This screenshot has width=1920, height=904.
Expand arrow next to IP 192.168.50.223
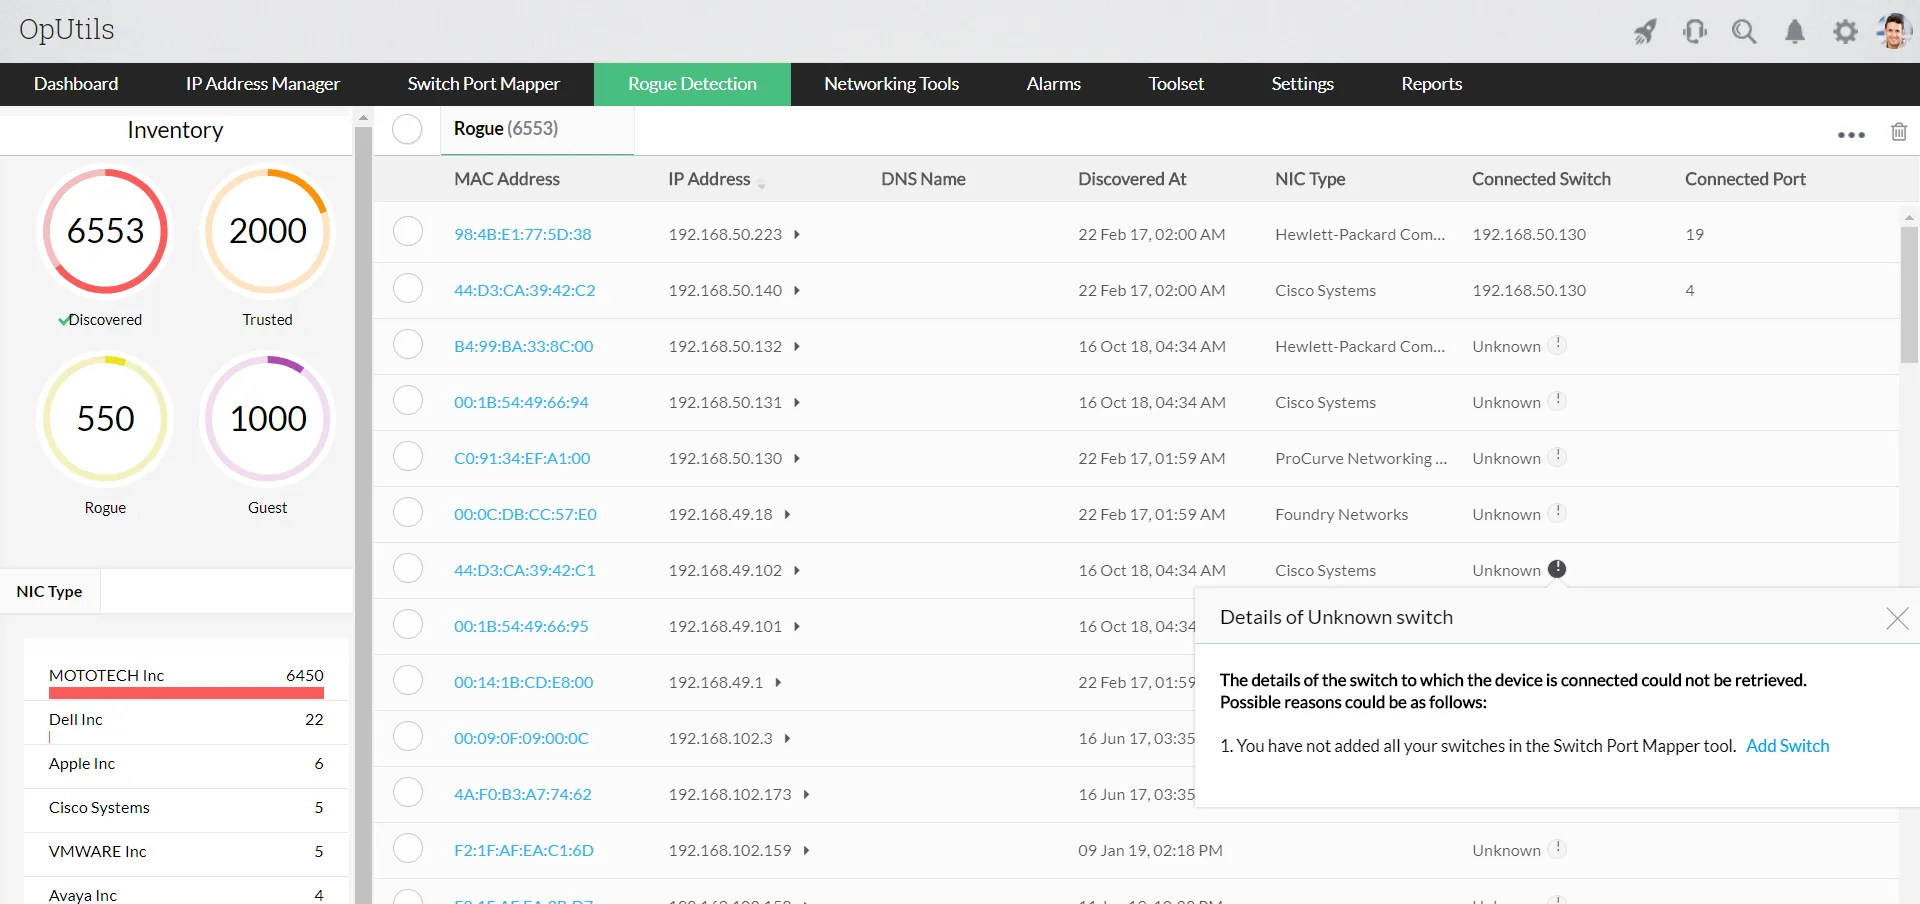[x=797, y=235]
